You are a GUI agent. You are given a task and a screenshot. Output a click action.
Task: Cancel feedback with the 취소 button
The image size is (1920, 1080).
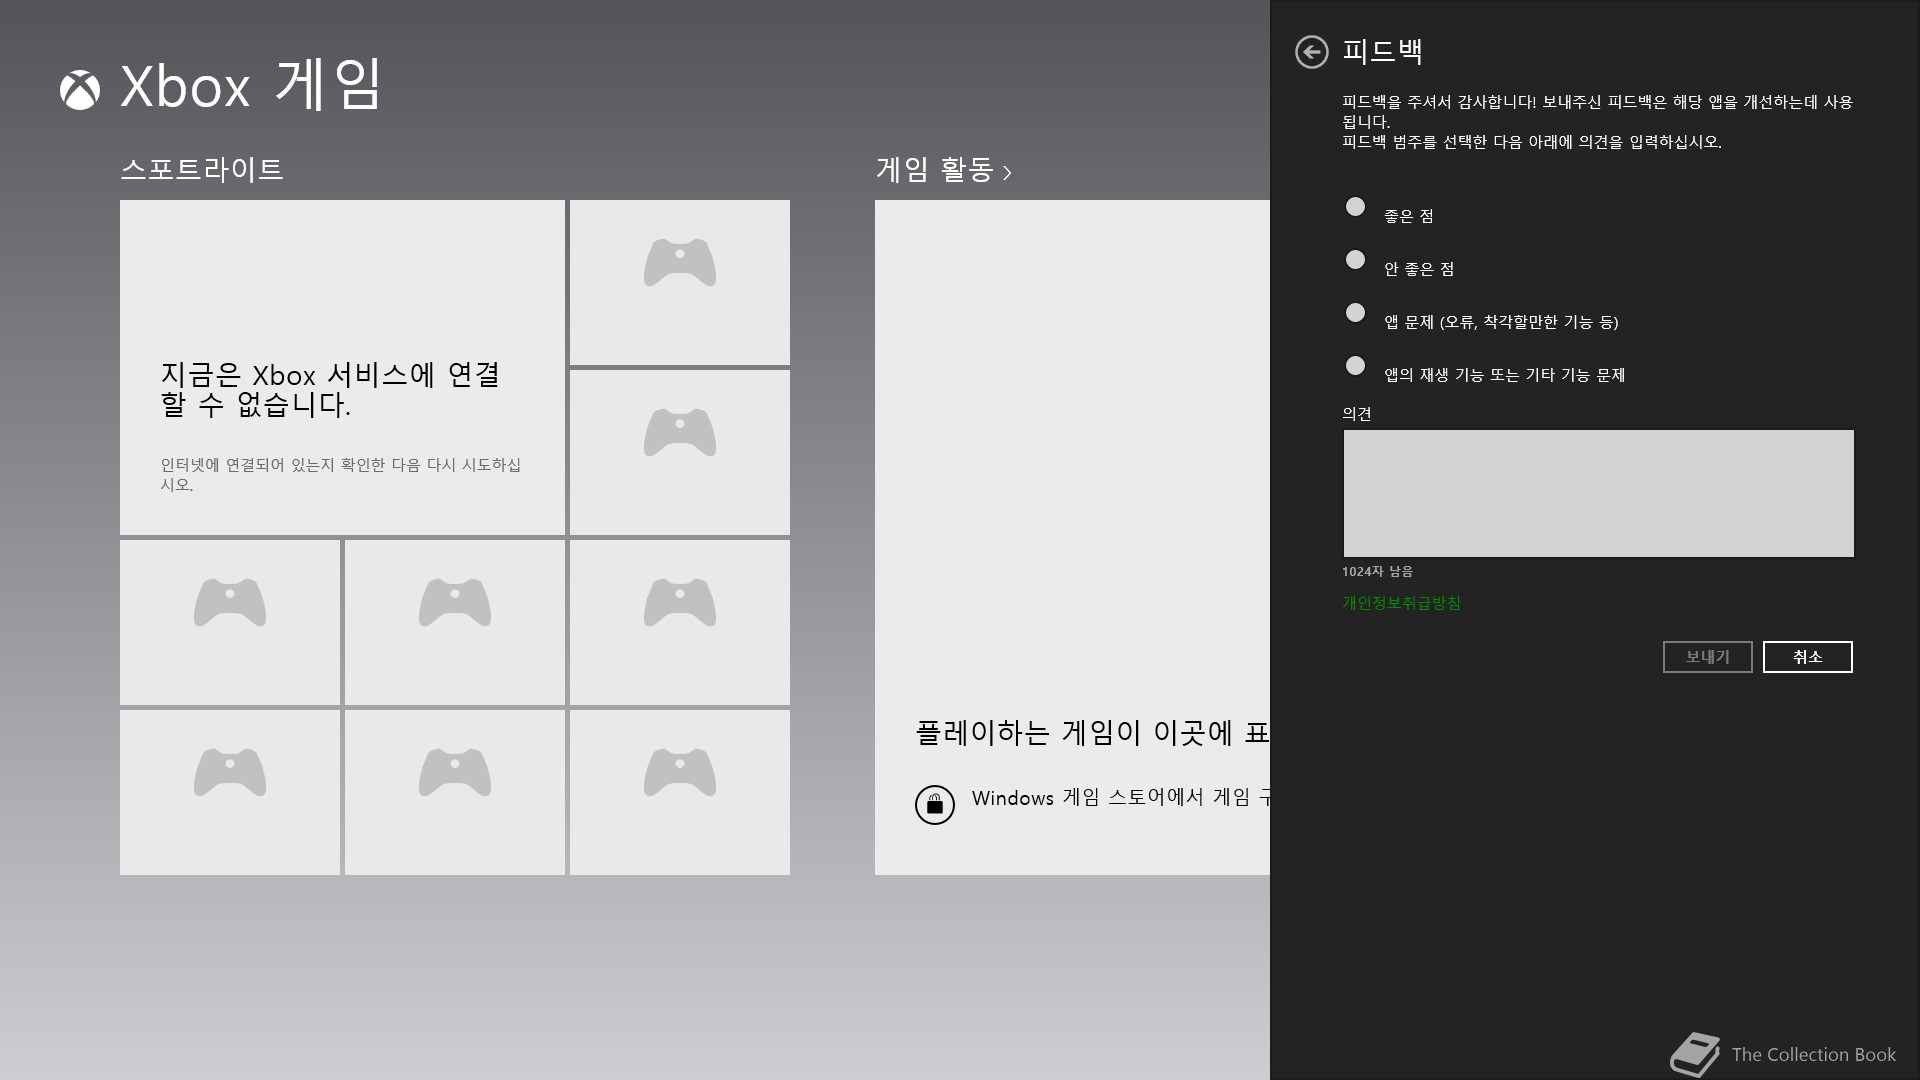(x=1807, y=657)
